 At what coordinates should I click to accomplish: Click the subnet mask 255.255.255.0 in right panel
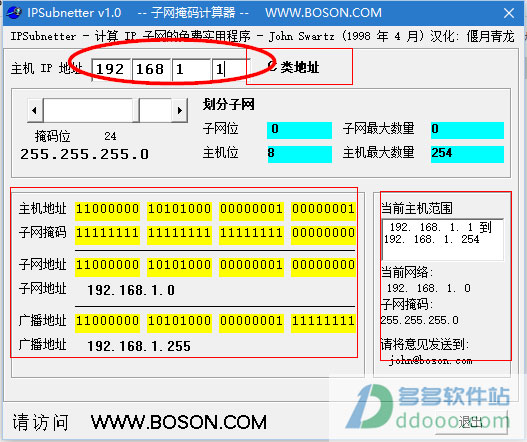pyautogui.click(x=420, y=320)
